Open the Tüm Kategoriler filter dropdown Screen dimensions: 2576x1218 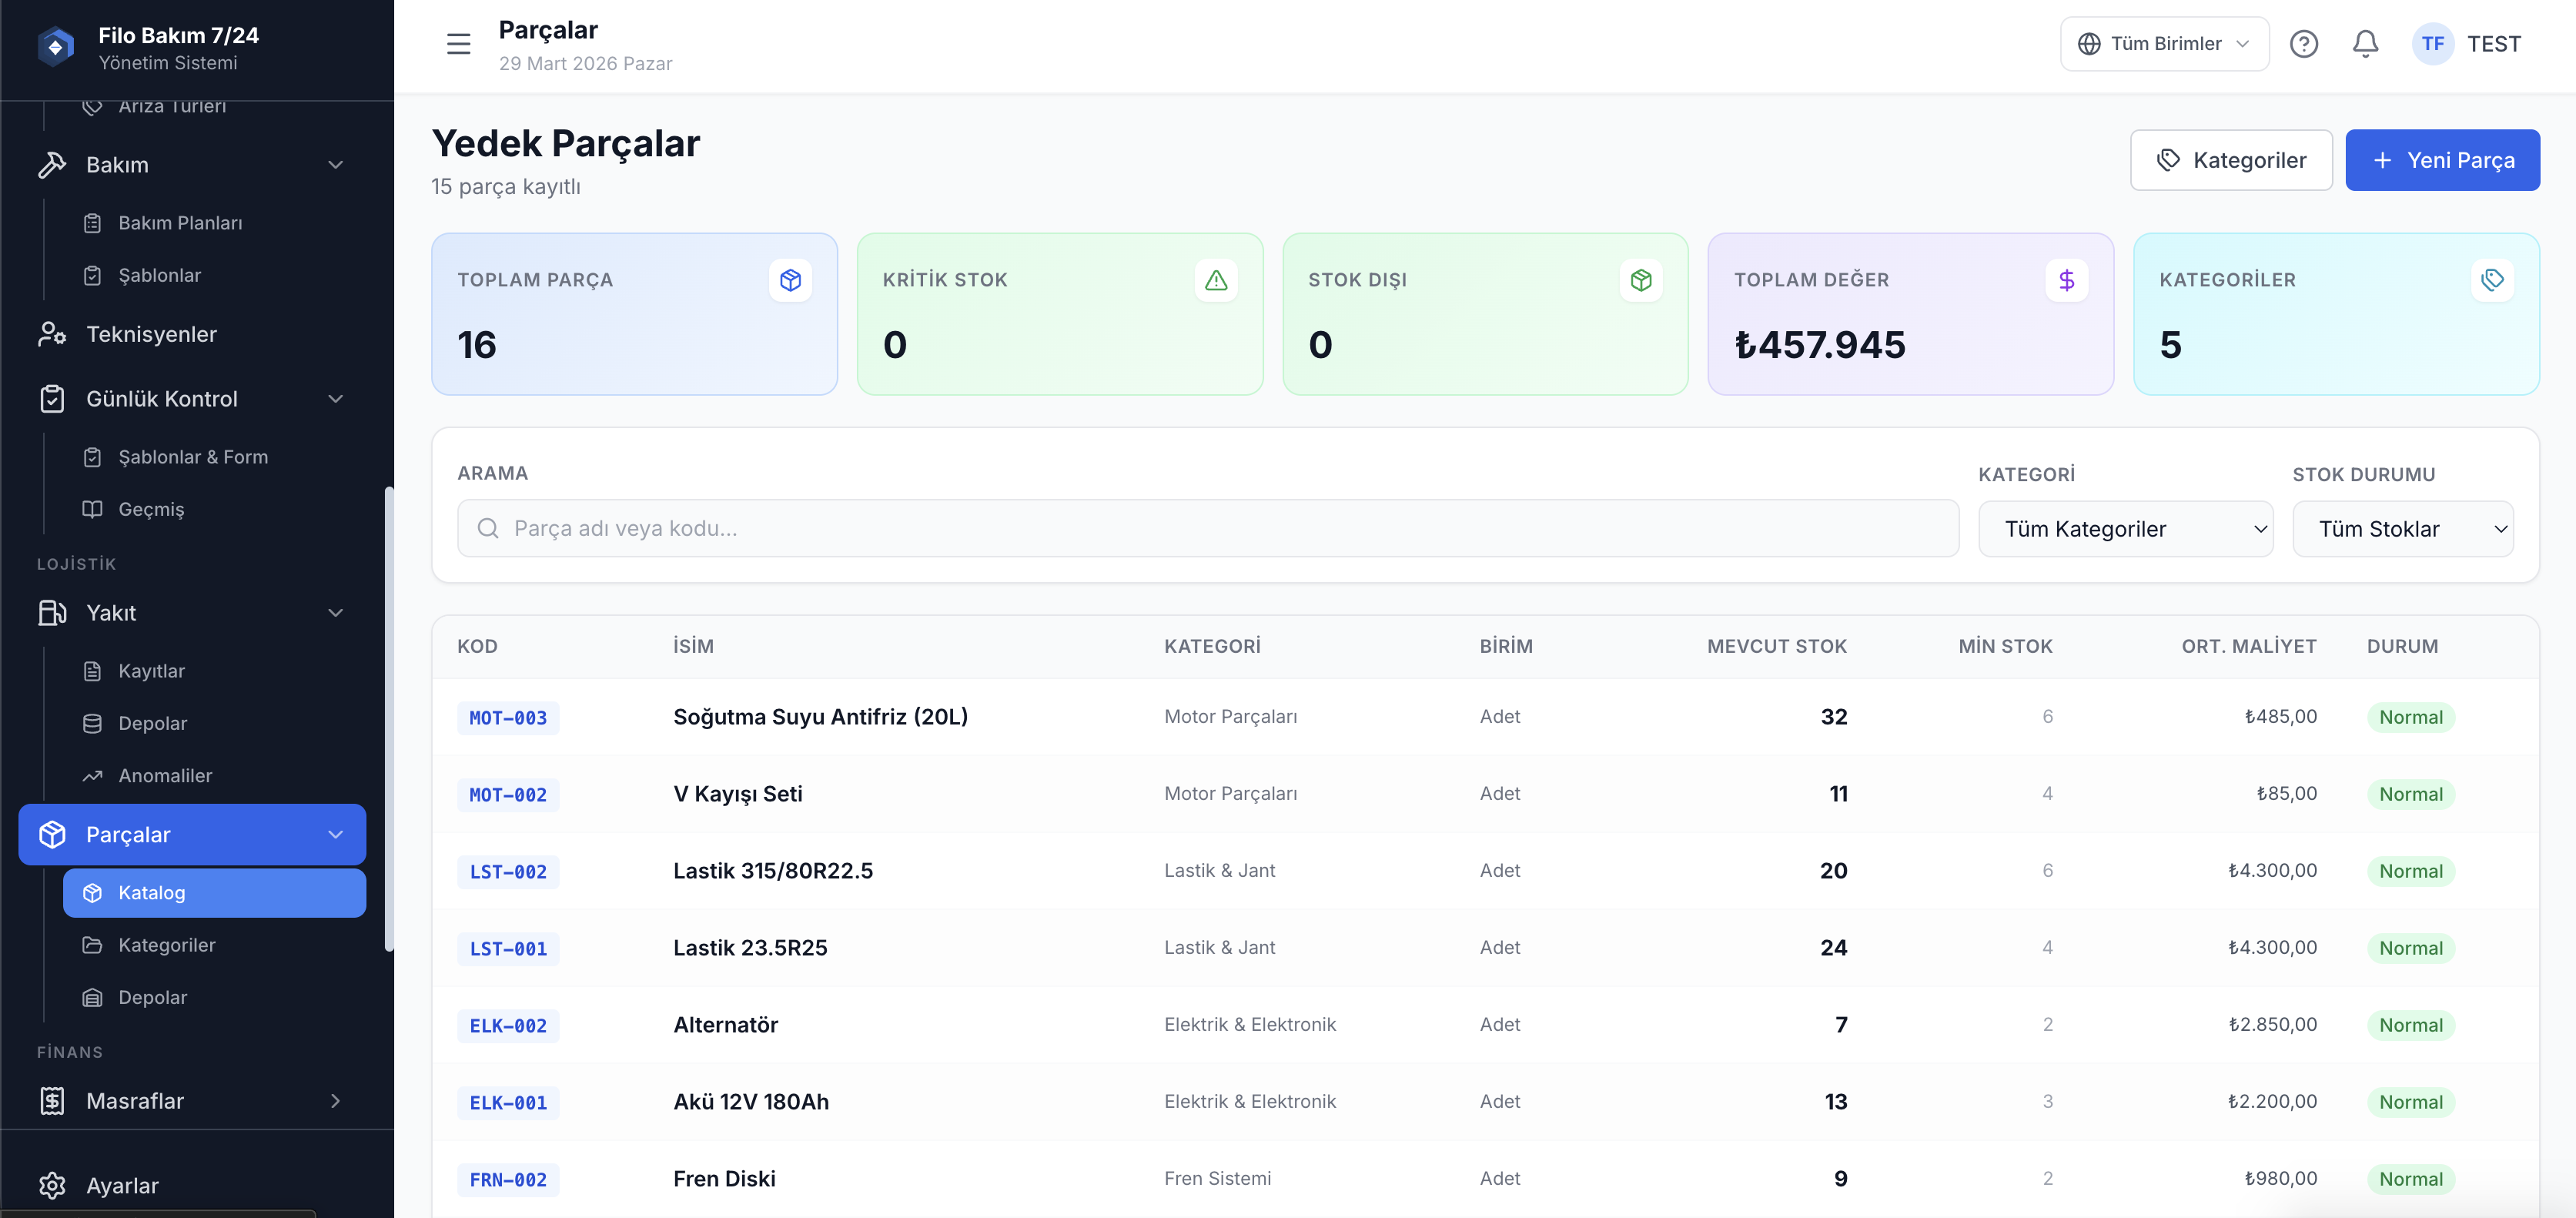pyautogui.click(x=2125, y=529)
